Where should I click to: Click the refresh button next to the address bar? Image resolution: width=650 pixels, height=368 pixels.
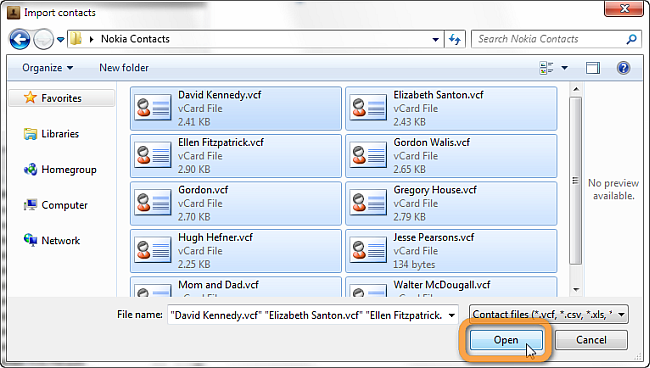[455, 39]
